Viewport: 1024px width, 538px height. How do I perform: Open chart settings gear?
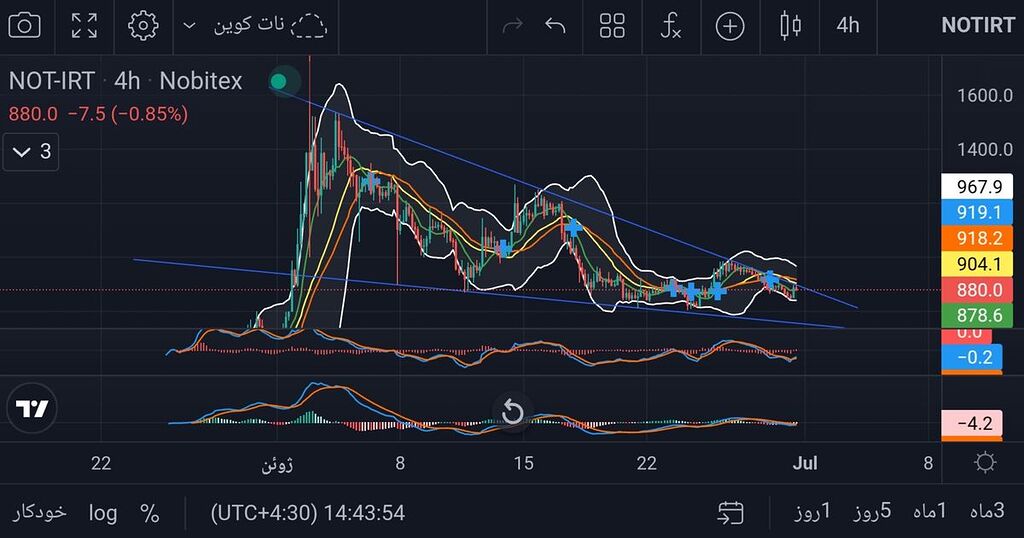(x=144, y=25)
